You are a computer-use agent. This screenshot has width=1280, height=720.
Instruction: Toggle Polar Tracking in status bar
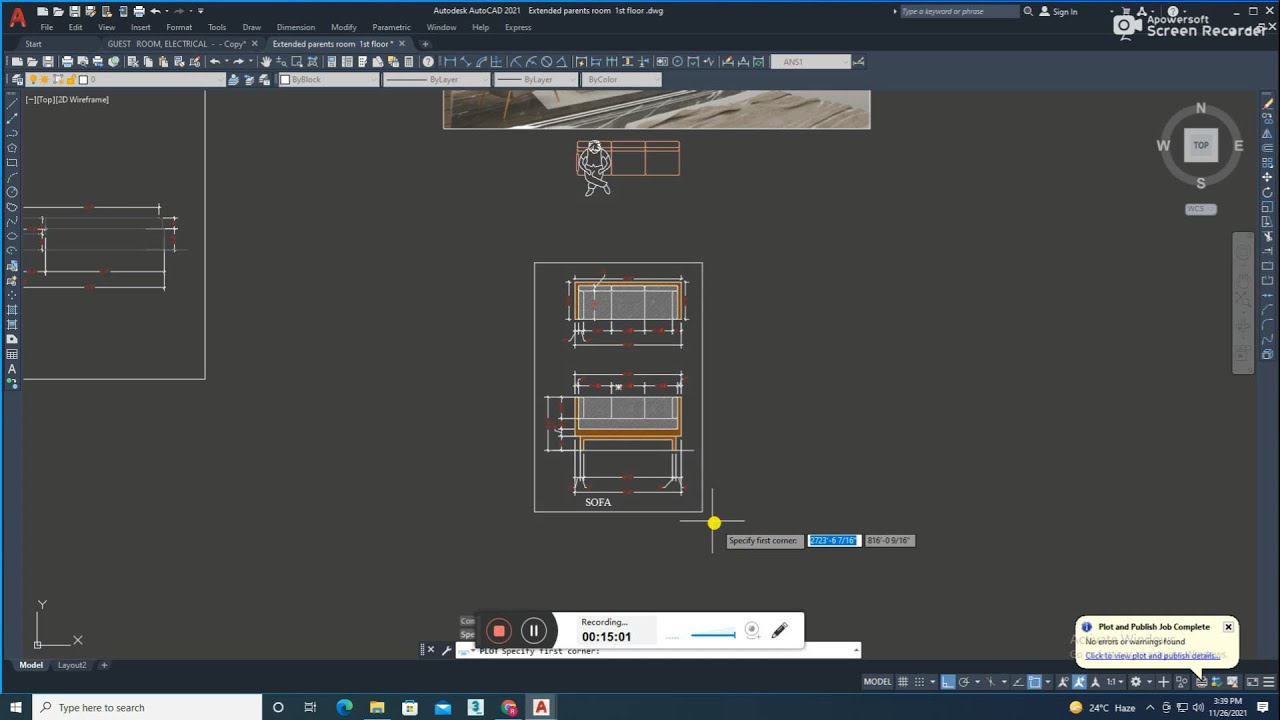coord(964,682)
